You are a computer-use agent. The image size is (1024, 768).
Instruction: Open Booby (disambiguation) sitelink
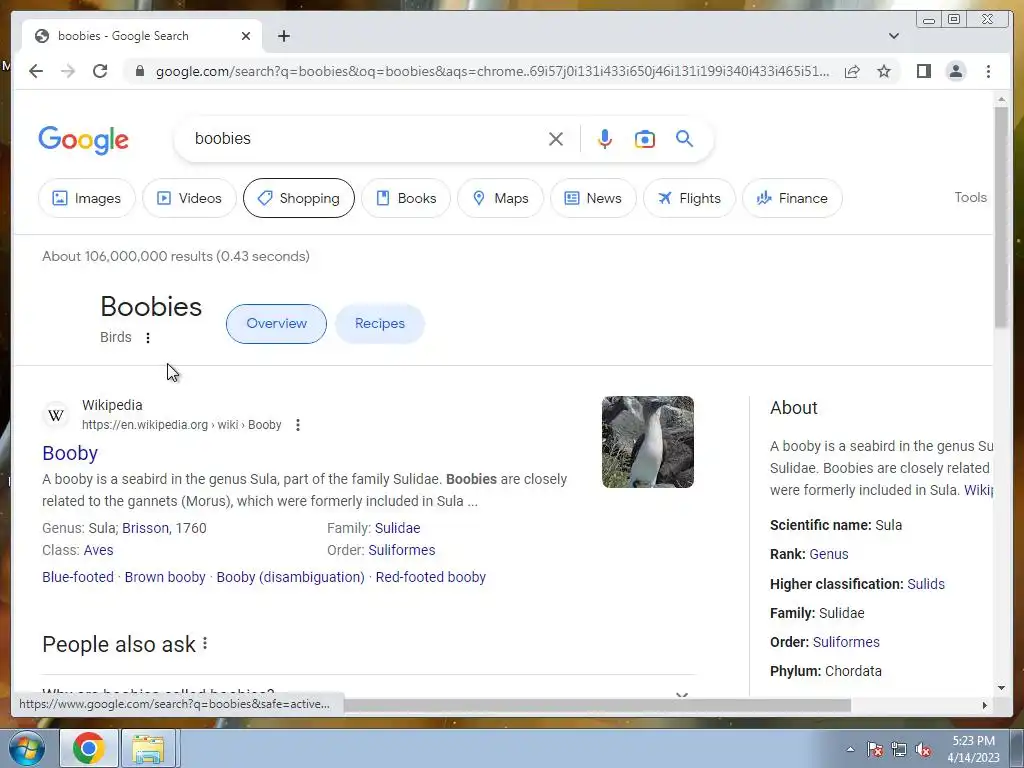[291, 577]
